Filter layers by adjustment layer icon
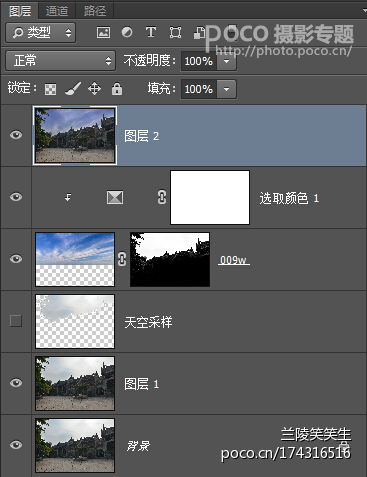This screenshot has width=367, height=477. pyautogui.click(x=127, y=32)
